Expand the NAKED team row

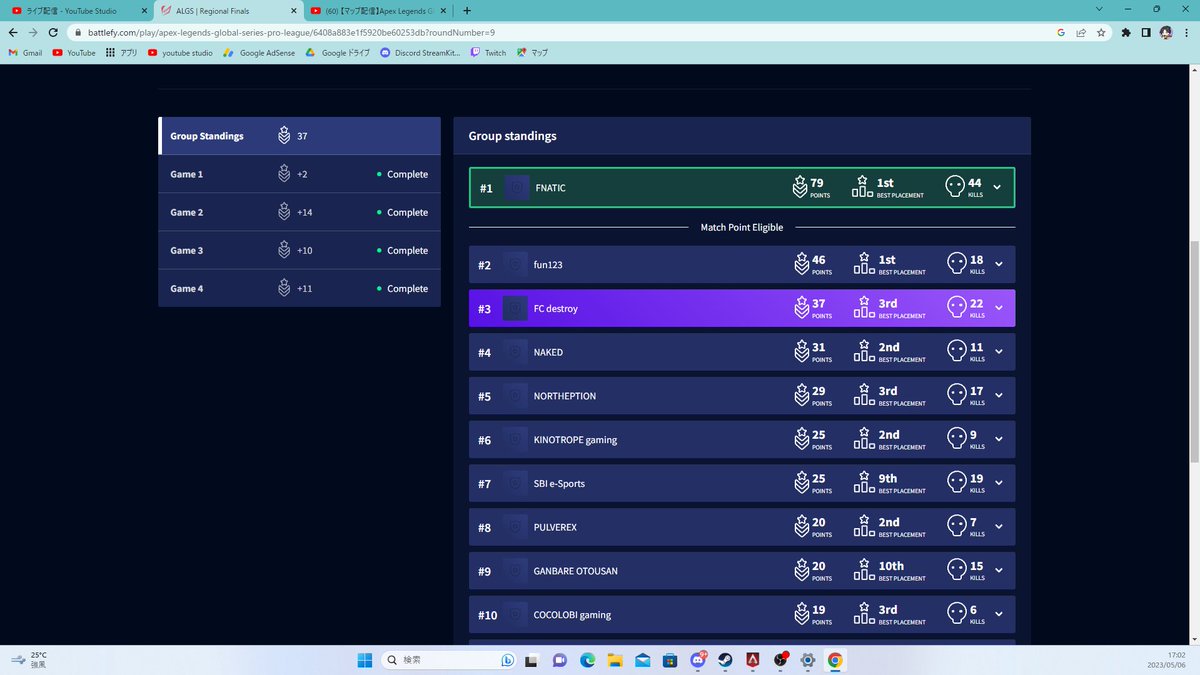(x=998, y=352)
